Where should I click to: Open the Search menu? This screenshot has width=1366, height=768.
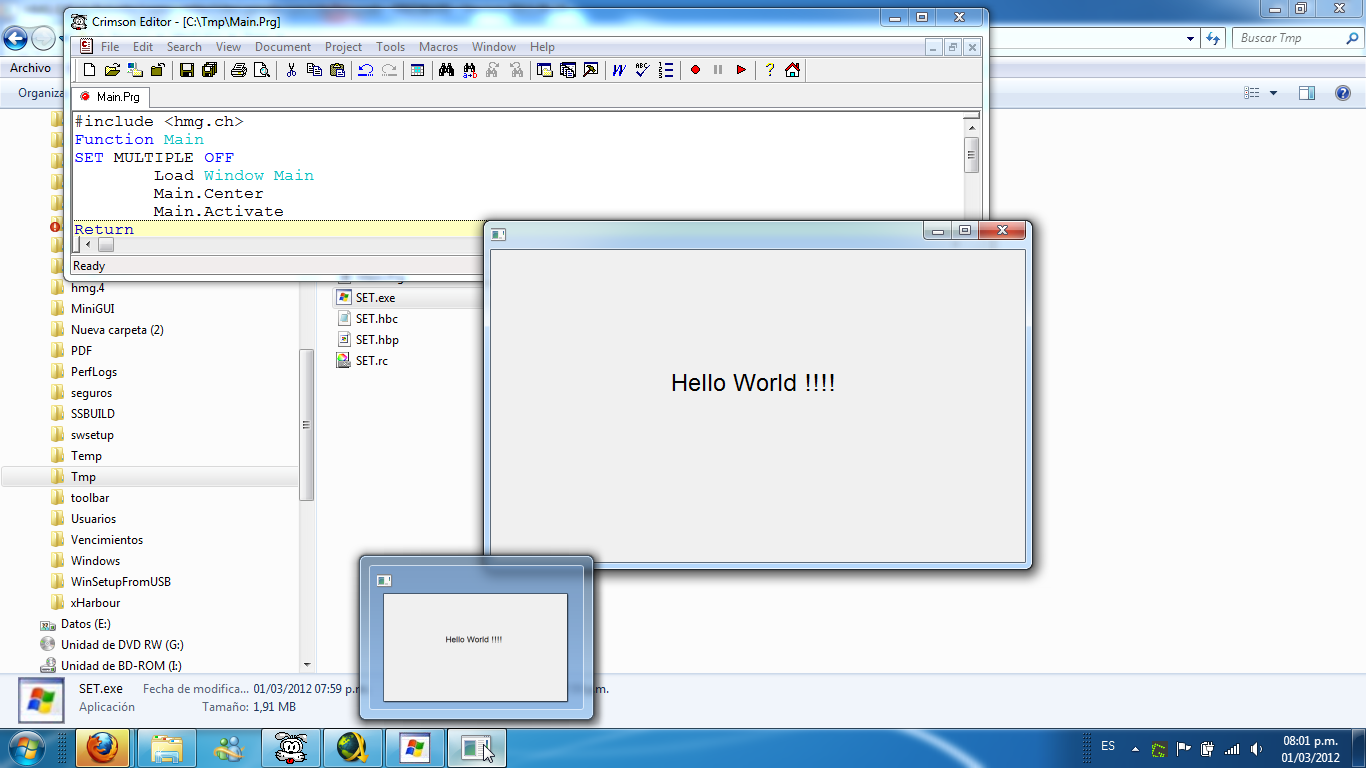184,47
